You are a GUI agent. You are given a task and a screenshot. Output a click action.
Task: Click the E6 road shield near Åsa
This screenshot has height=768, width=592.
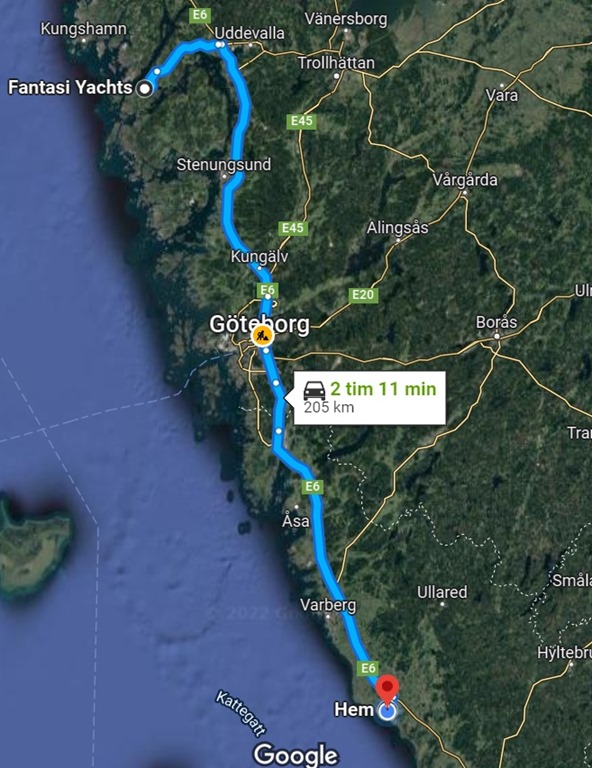tap(312, 486)
